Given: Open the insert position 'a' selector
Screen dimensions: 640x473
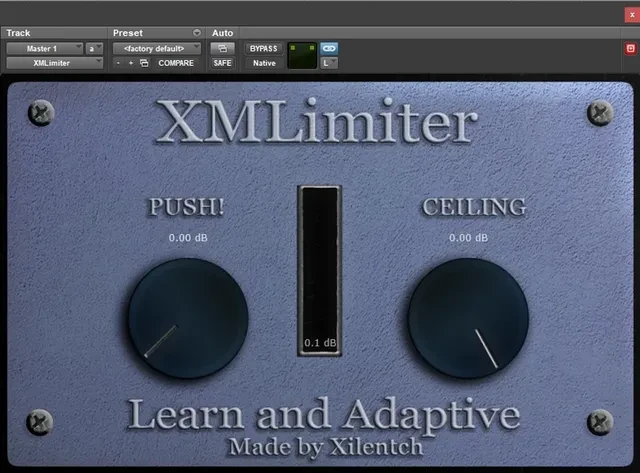Looking at the screenshot, I should [x=94, y=47].
